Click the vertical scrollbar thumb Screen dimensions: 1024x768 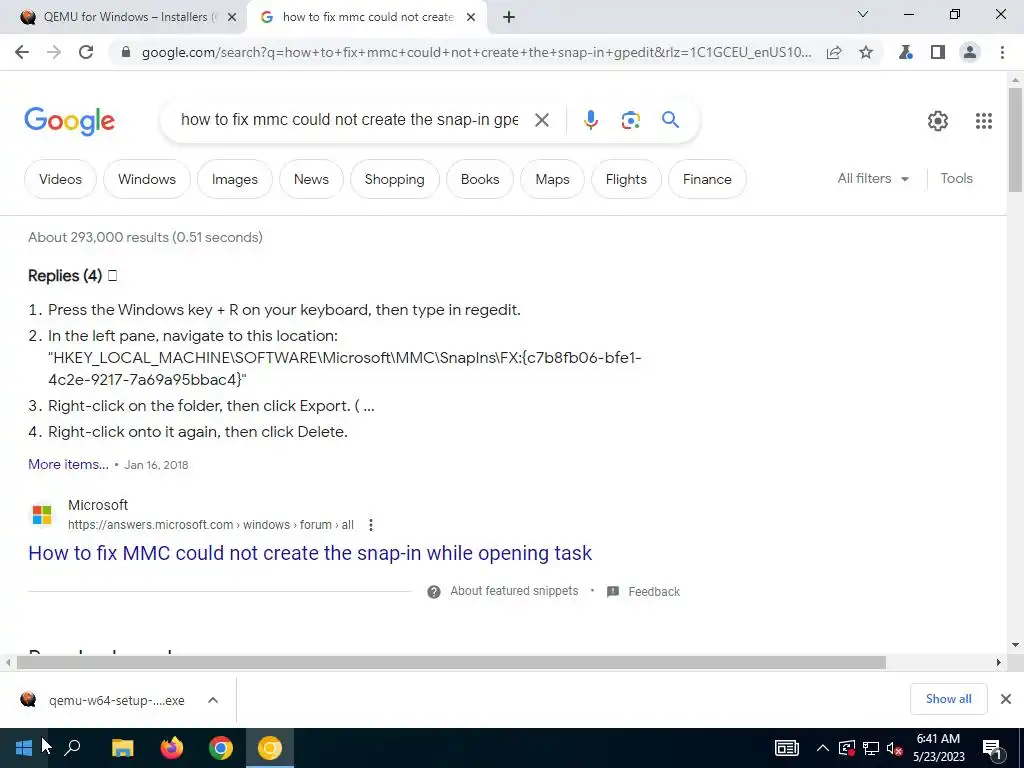(x=1015, y=139)
